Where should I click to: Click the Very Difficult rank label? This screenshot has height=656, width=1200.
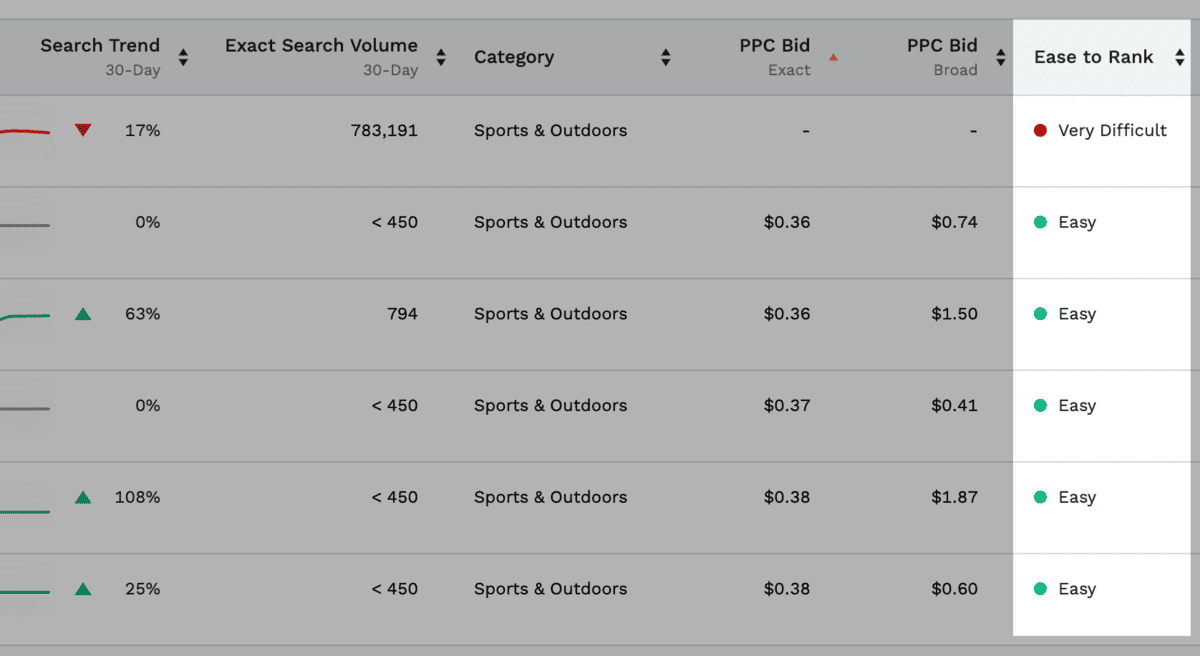[1112, 130]
